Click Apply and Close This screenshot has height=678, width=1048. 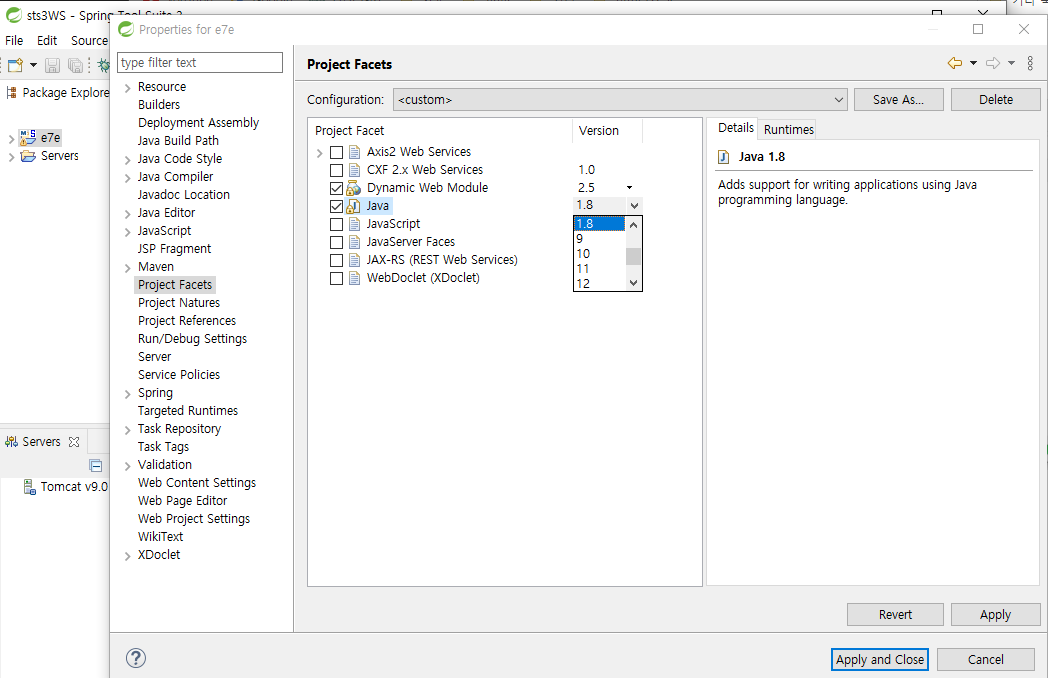pos(880,660)
